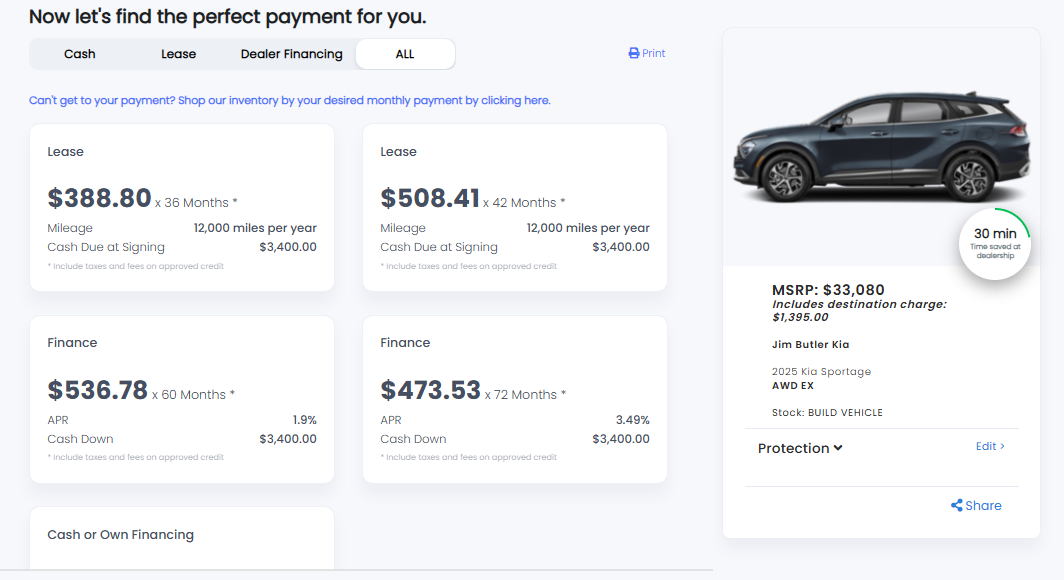The height and width of the screenshot is (580, 1064).
Task: Click the printer icon next to Print
Action: coord(633,54)
